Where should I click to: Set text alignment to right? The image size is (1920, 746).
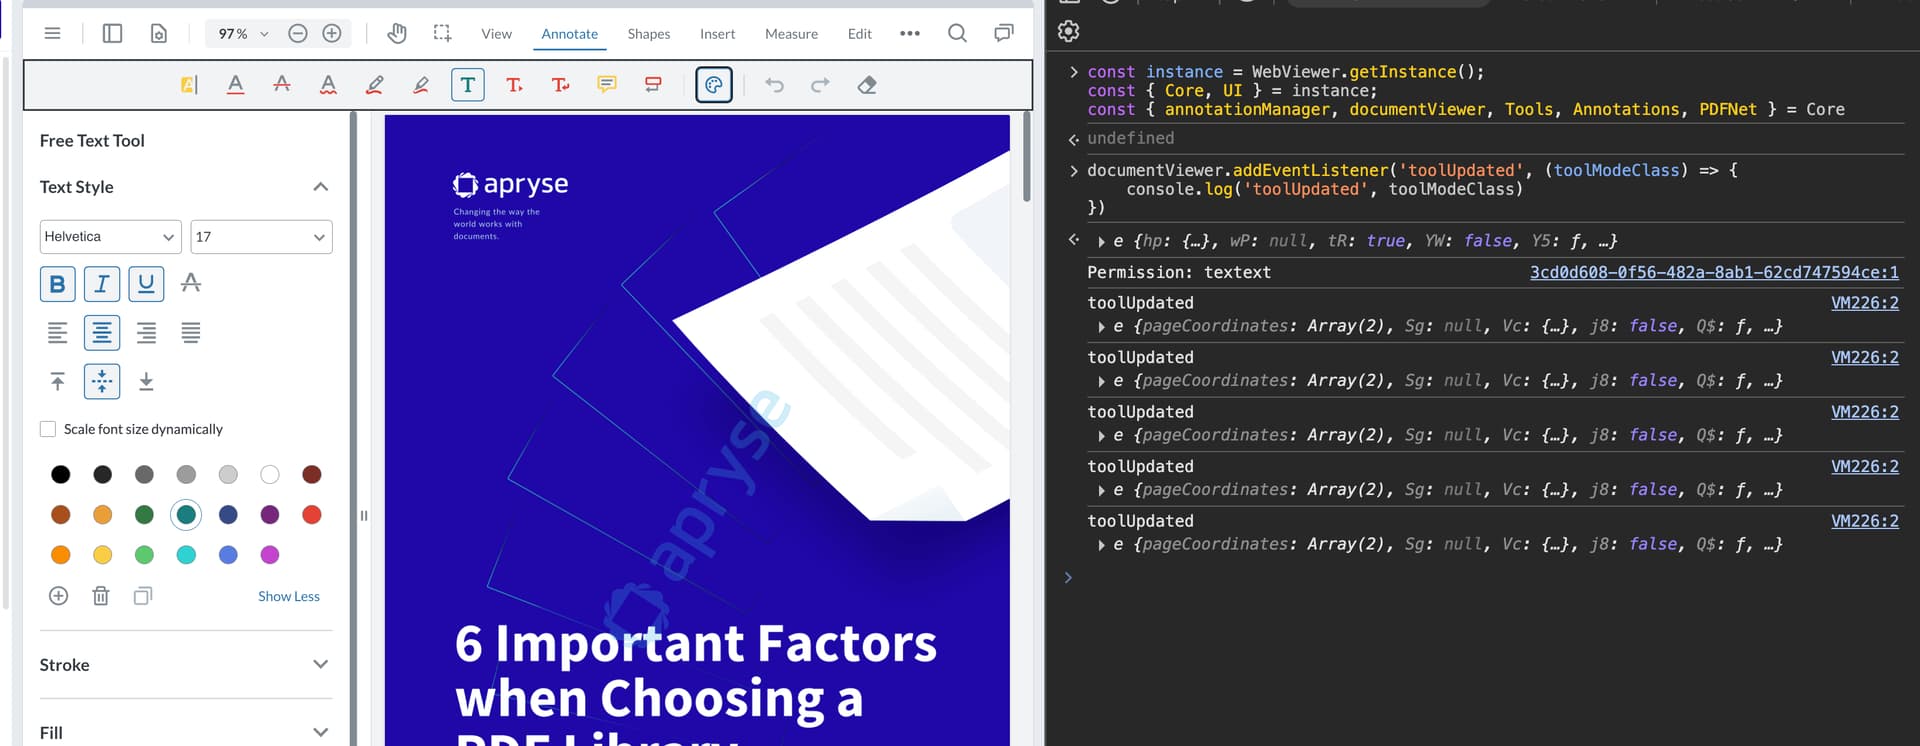click(x=146, y=333)
